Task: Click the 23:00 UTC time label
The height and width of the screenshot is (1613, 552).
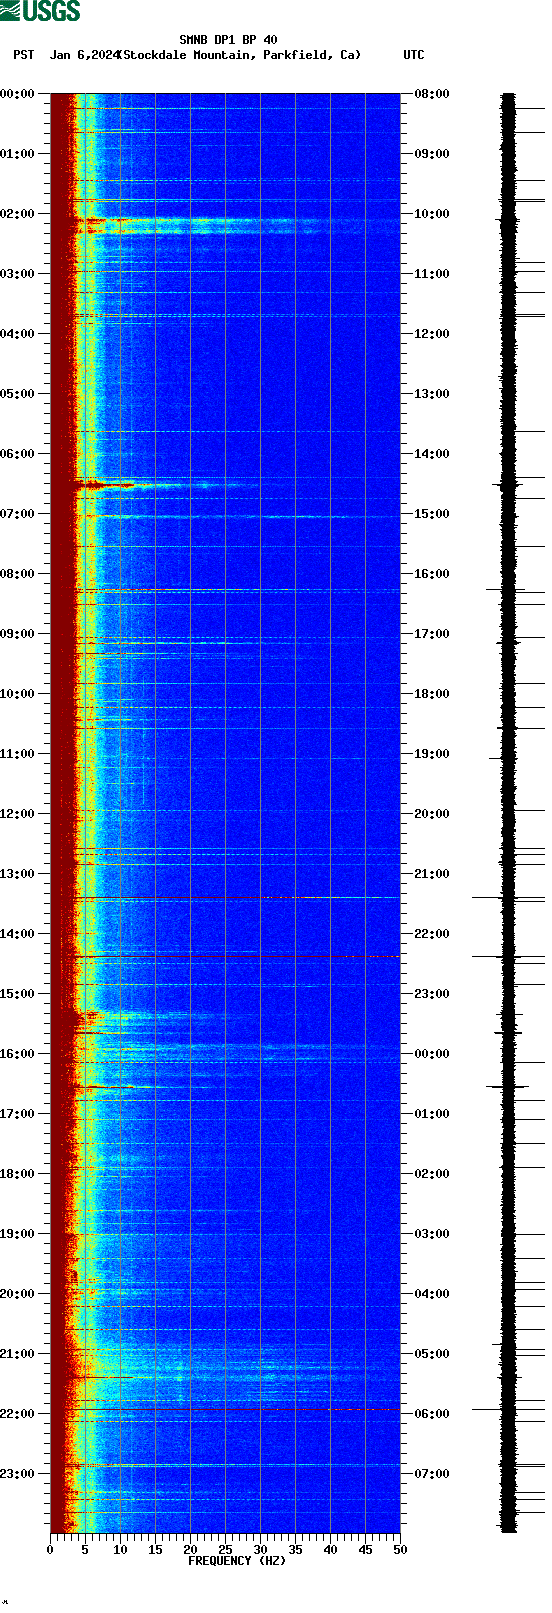Action: [432, 994]
